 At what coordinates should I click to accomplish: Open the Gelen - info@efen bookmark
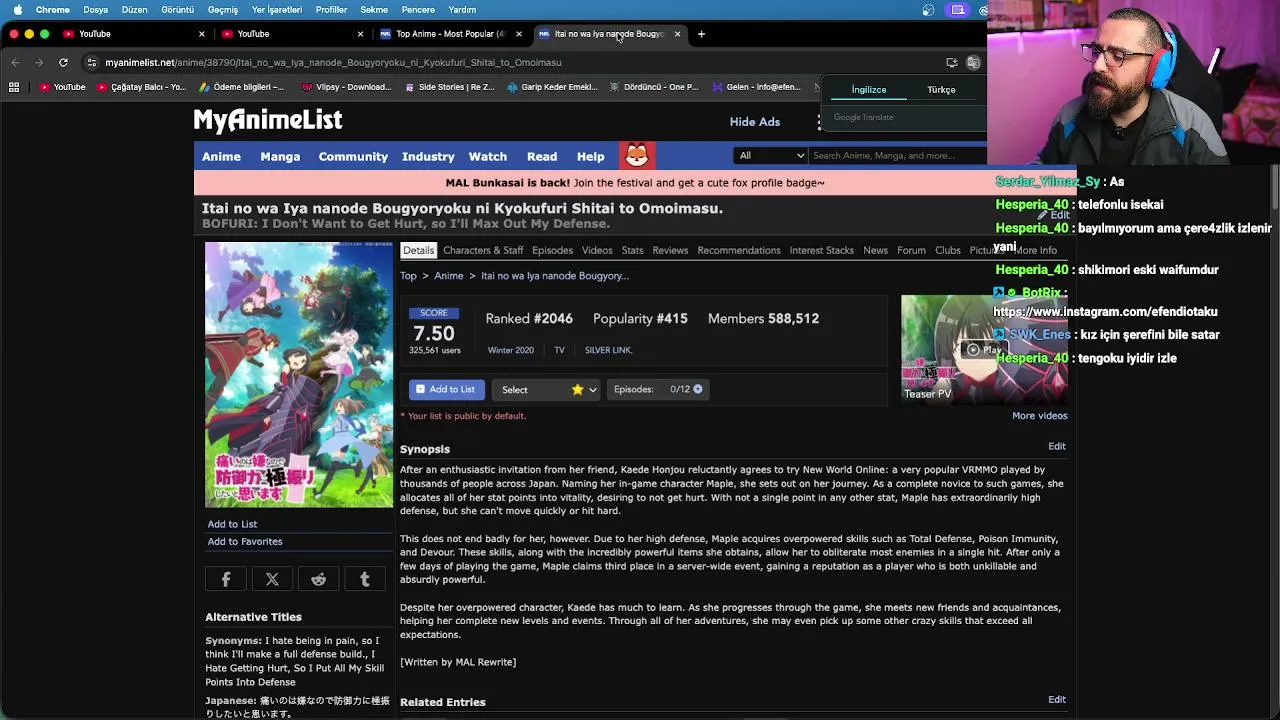(x=756, y=87)
